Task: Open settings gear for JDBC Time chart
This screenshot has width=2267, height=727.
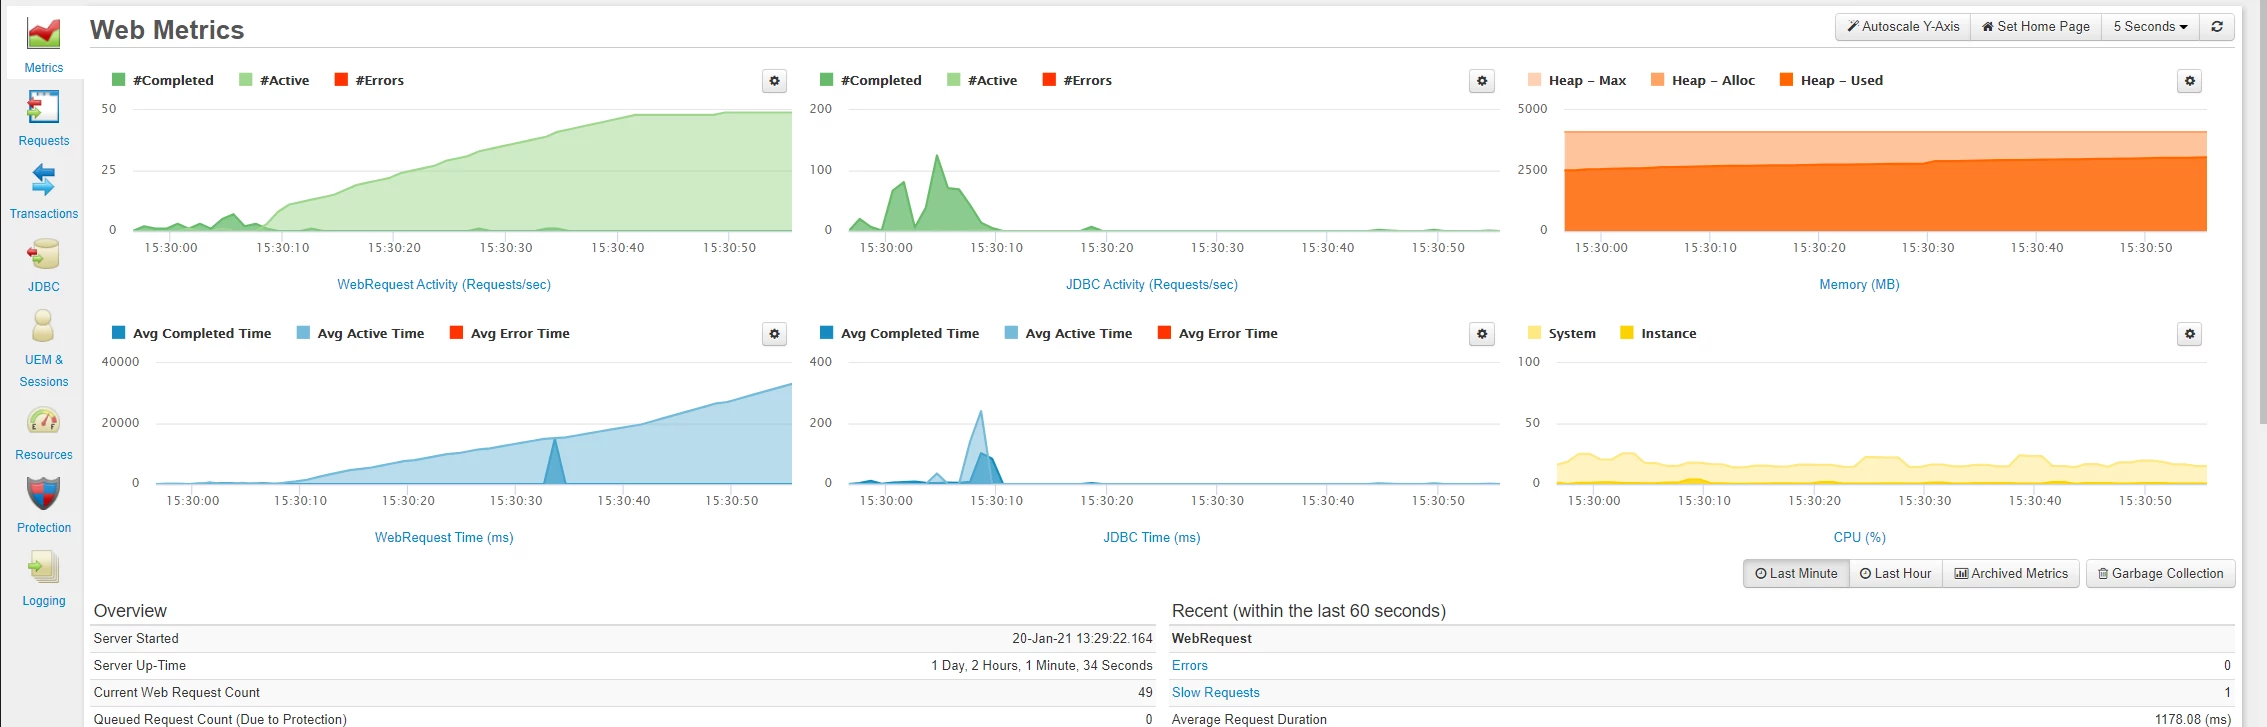Action: tap(1482, 334)
